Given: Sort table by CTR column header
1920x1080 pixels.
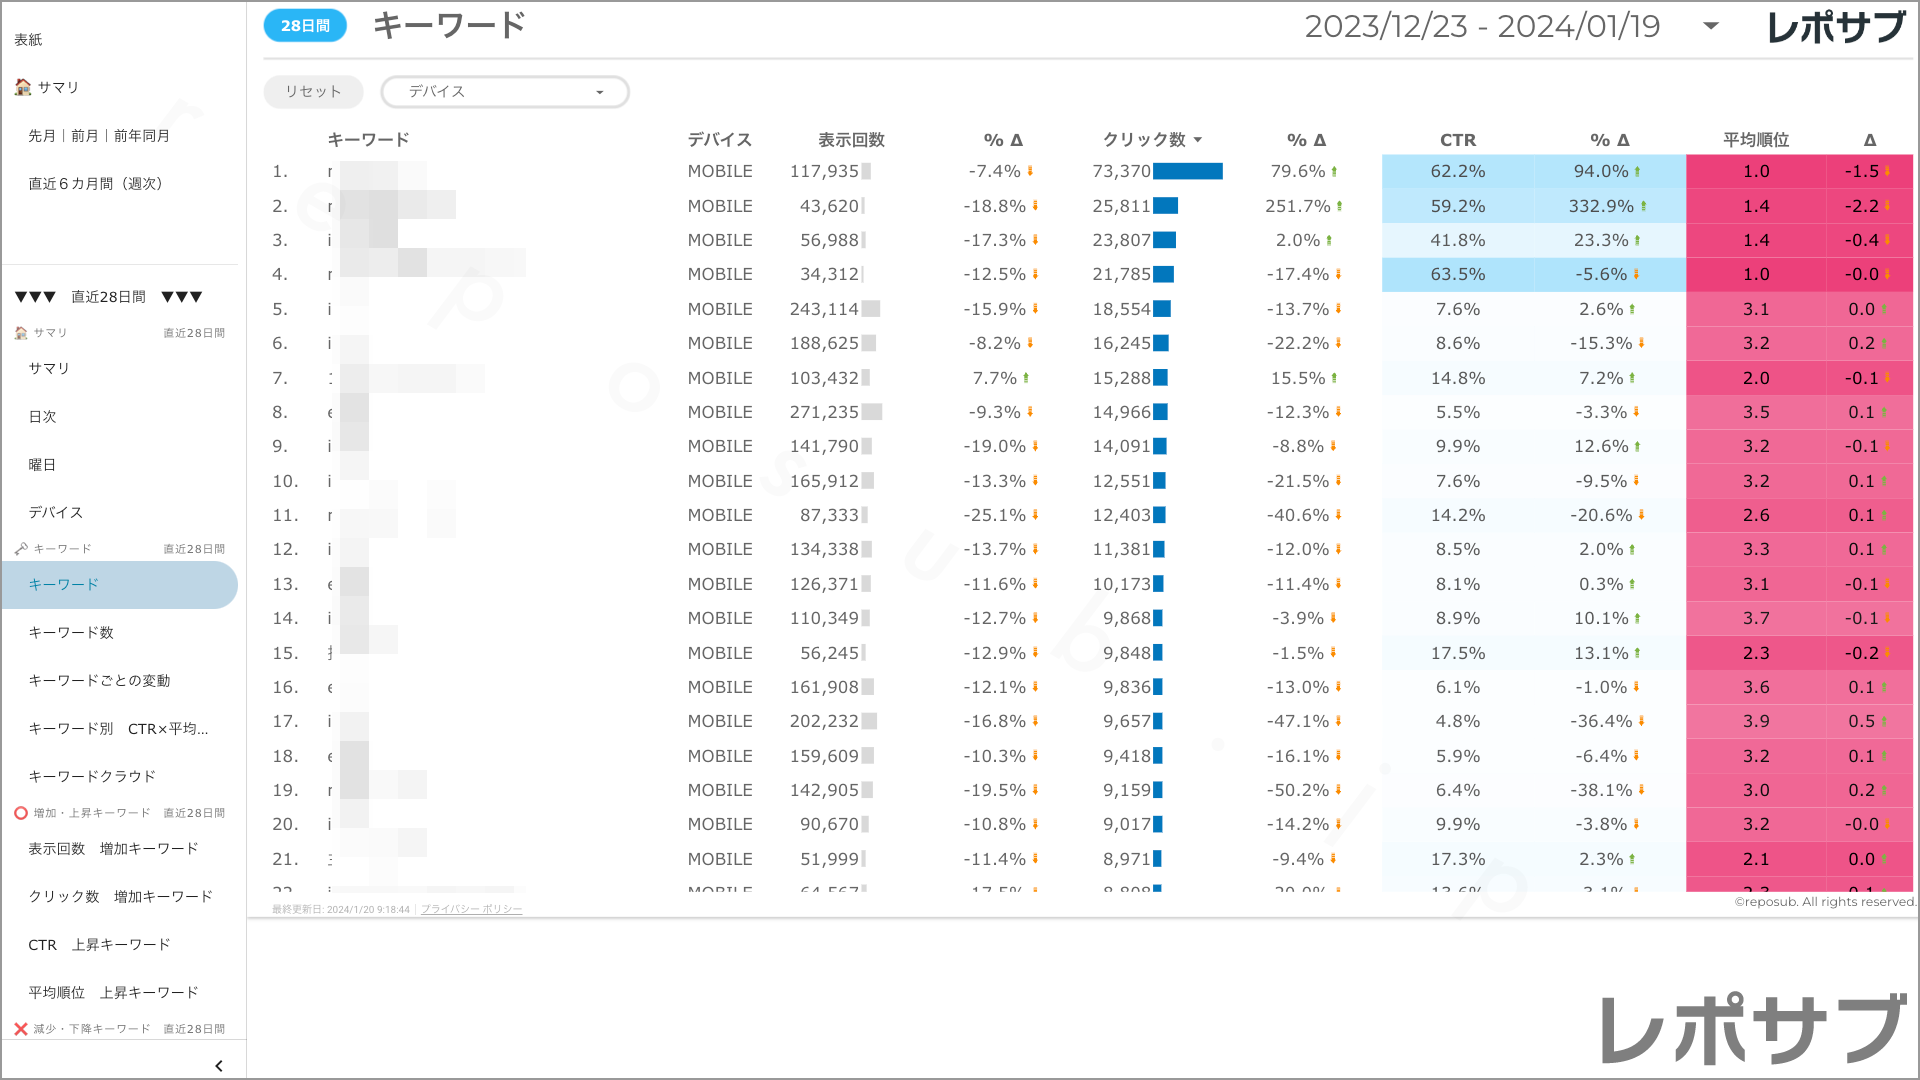Looking at the screenshot, I should (x=1457, y=140).
